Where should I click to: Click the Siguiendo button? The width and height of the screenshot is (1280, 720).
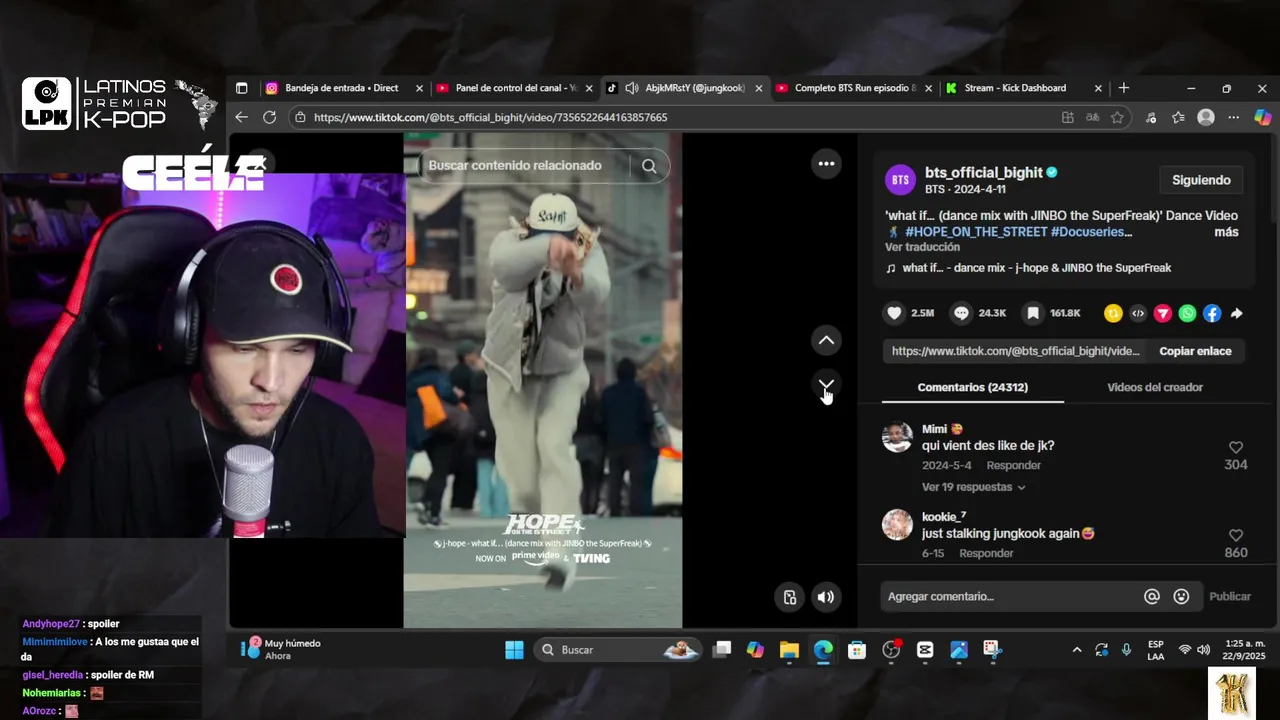1201,180
